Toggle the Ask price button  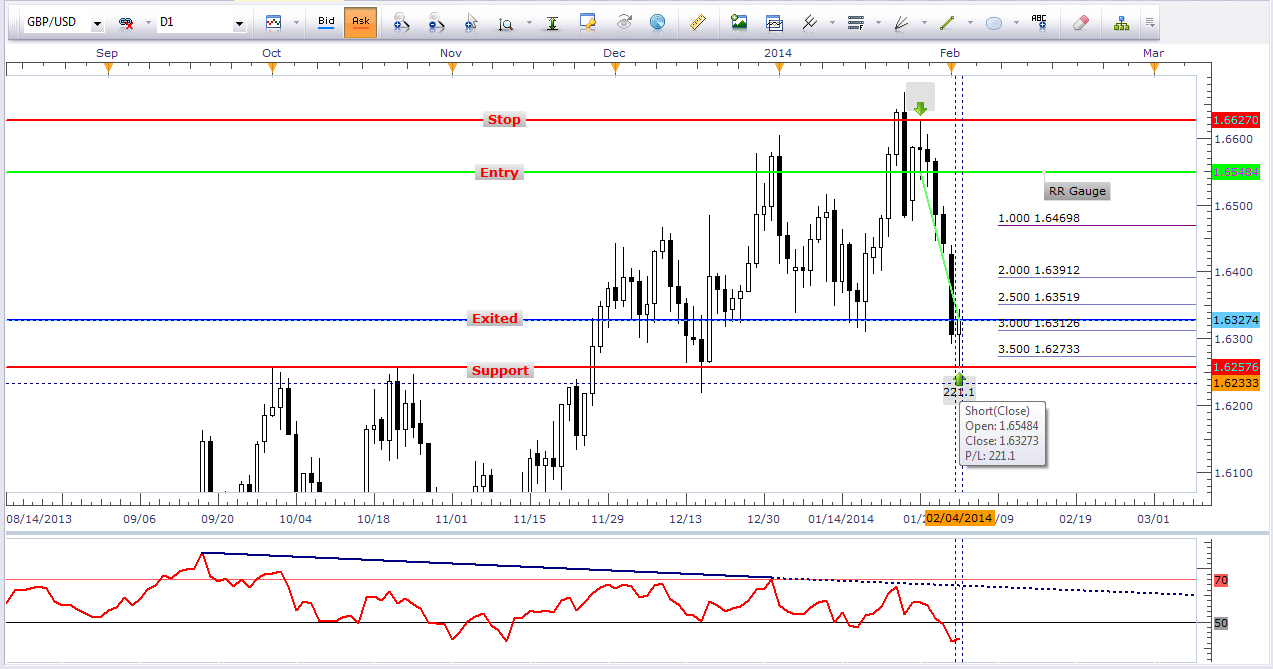point(360,21)
